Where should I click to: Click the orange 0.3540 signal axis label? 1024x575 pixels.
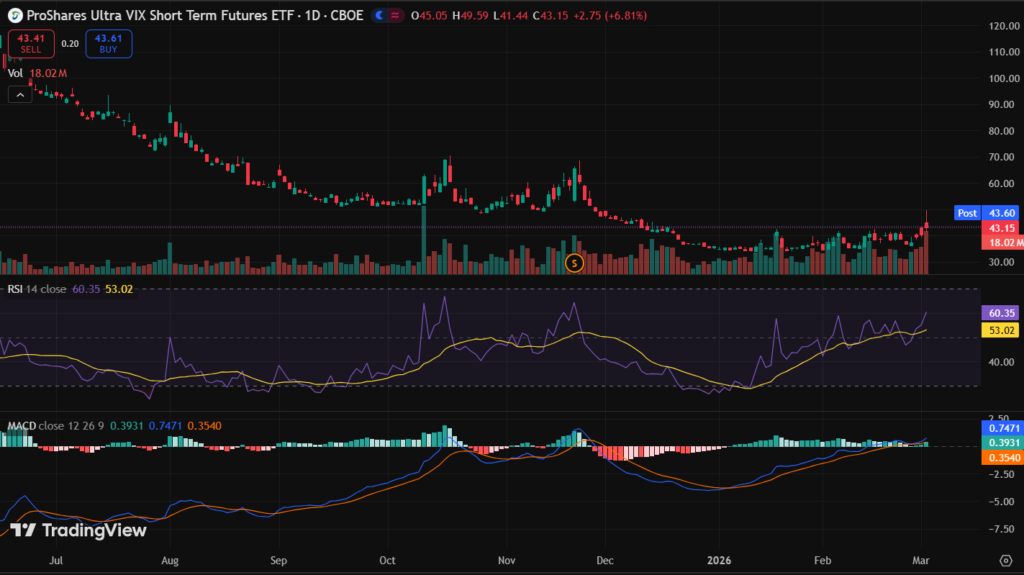pos(1002,457)
